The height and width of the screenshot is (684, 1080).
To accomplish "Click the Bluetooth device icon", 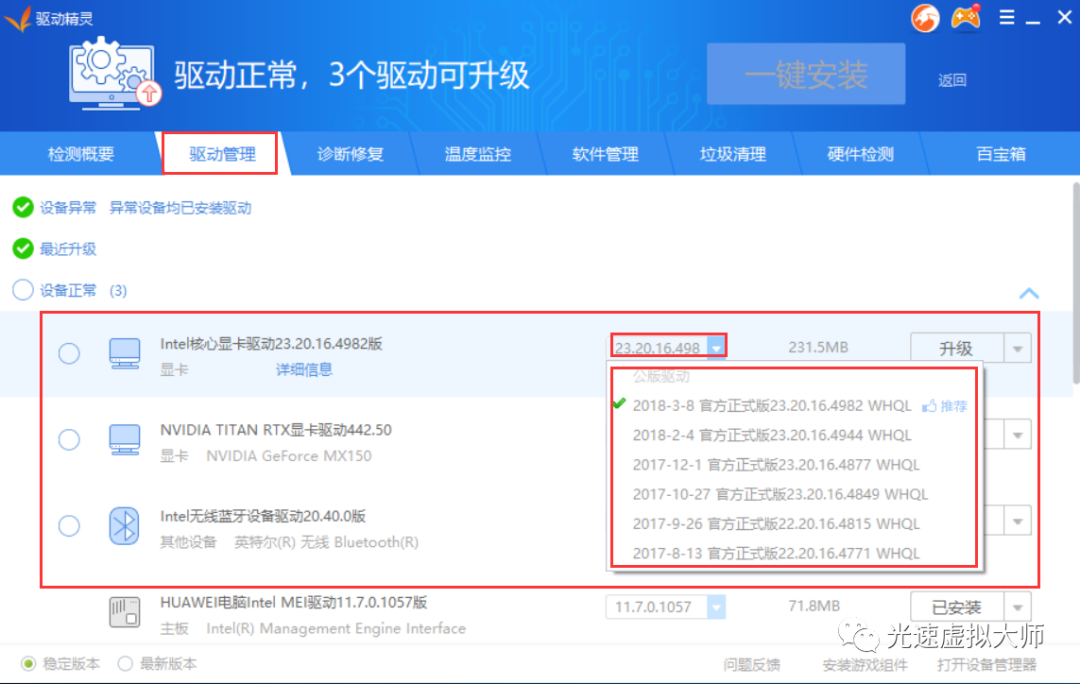I will 125,526.
